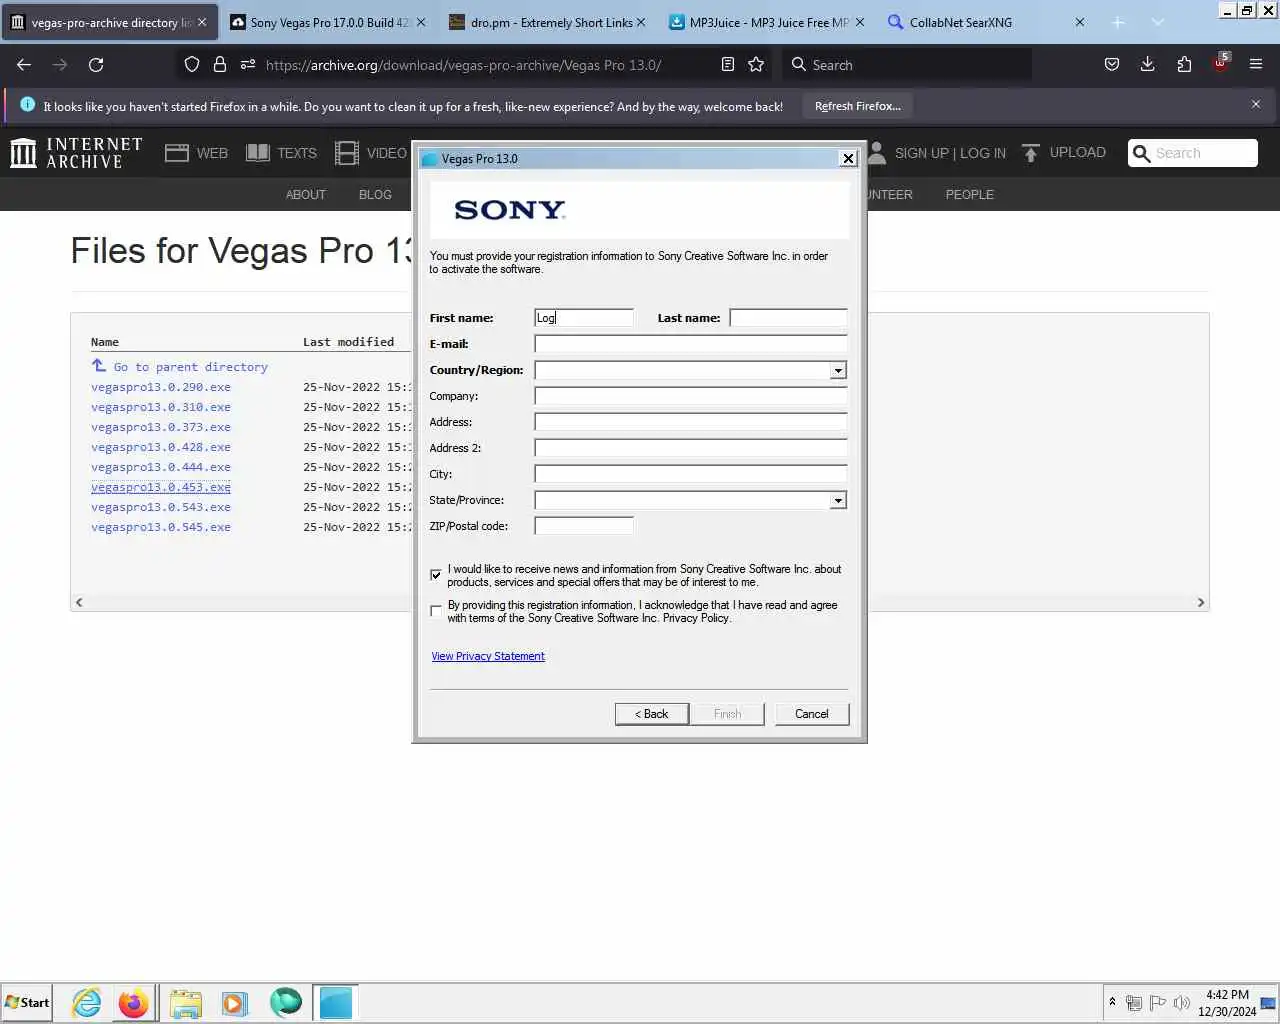Expand the Country/Region dropdown
This screenshot has height=1024, width=1280.
point(838,371)
